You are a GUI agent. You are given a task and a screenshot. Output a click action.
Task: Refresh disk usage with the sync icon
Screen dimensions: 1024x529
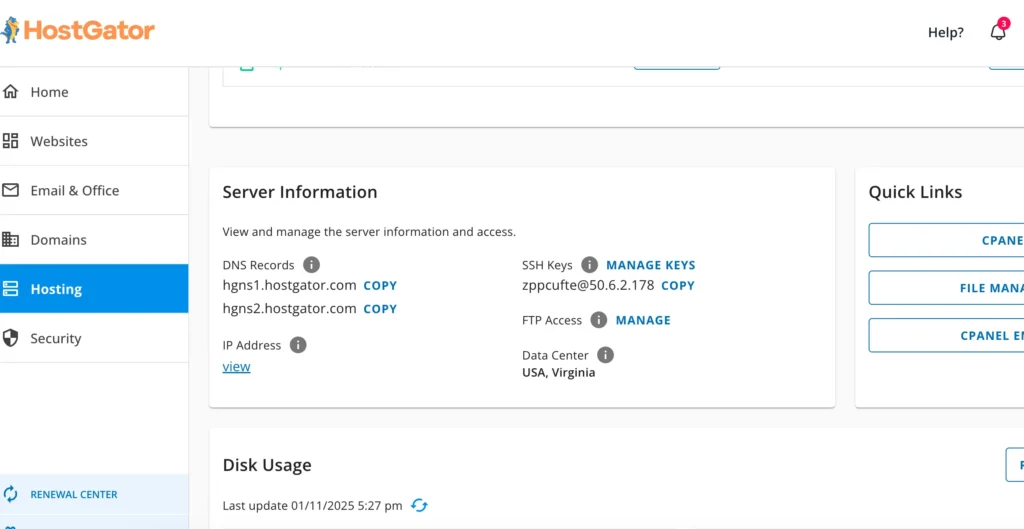pos(420,506)
